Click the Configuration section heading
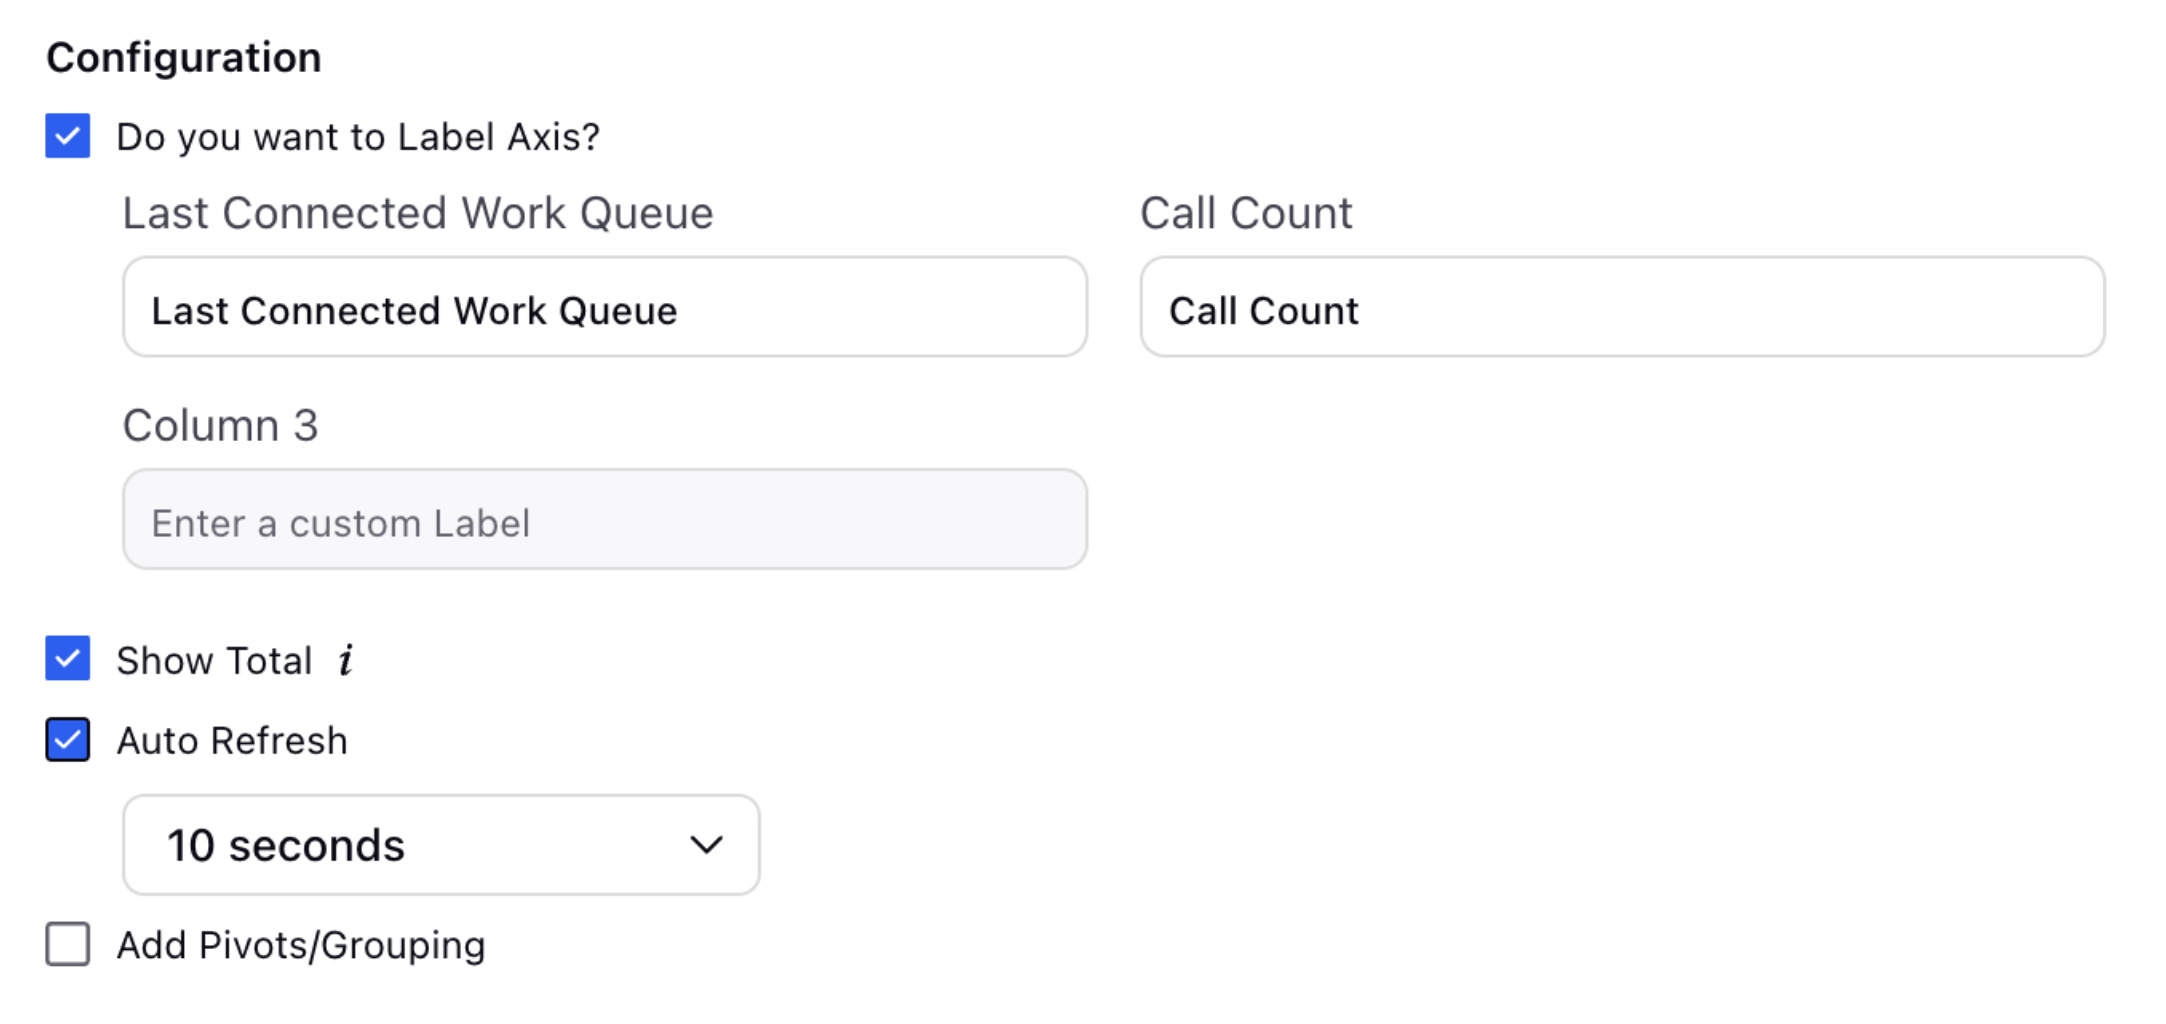2166x1024 pixels. (184, 58)
